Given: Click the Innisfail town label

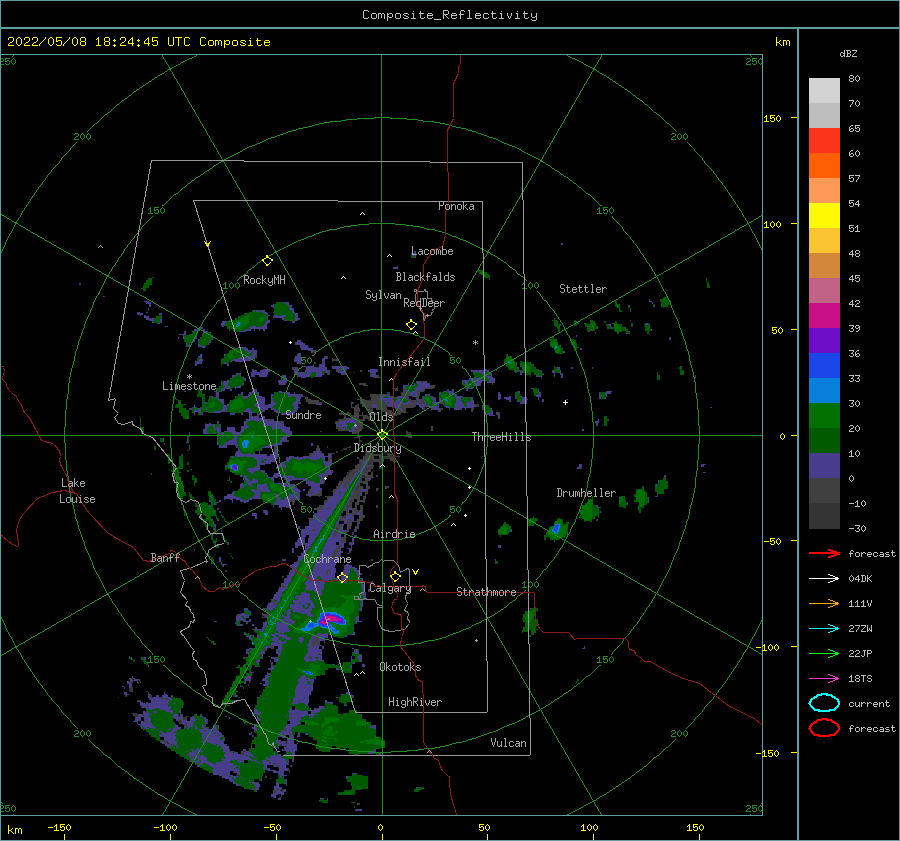Looking at the screenshot, I should click(x=404, y=362).
